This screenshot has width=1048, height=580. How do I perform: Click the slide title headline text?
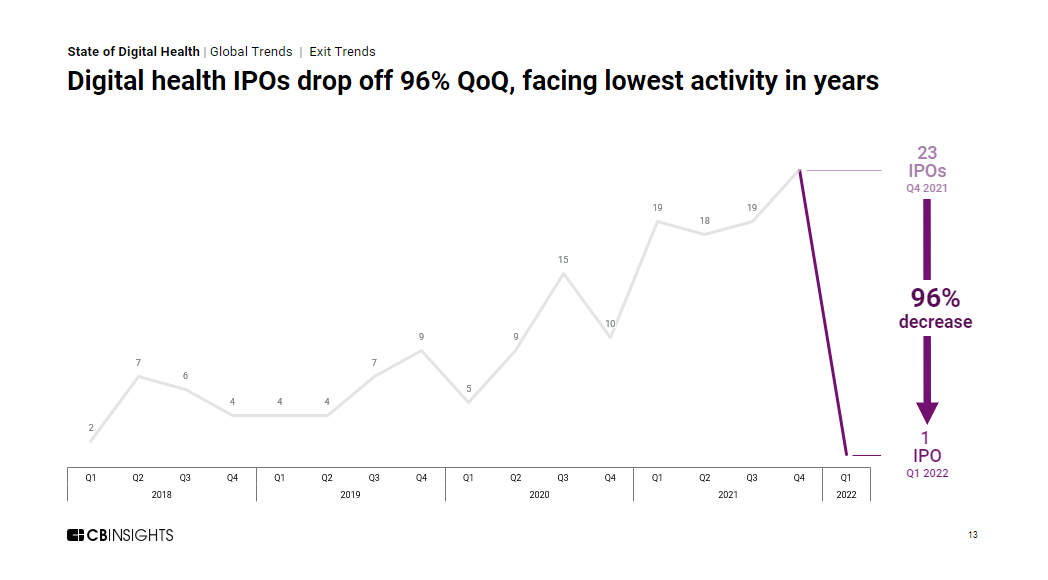click(x=473, y=82)
